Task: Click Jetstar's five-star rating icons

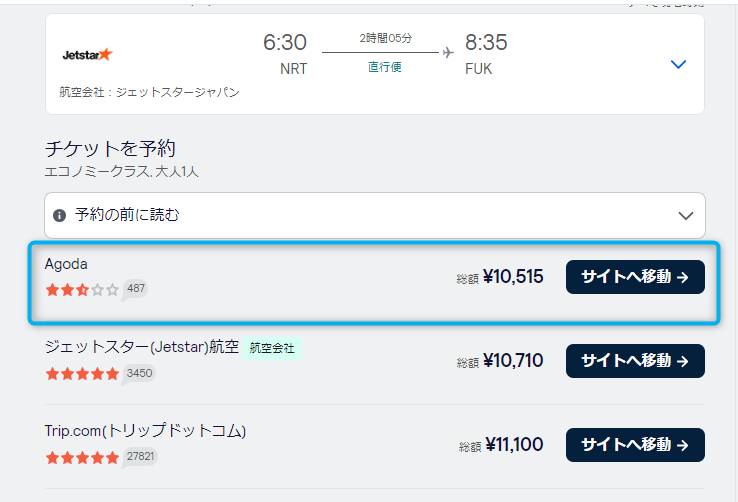Action: 82,374
